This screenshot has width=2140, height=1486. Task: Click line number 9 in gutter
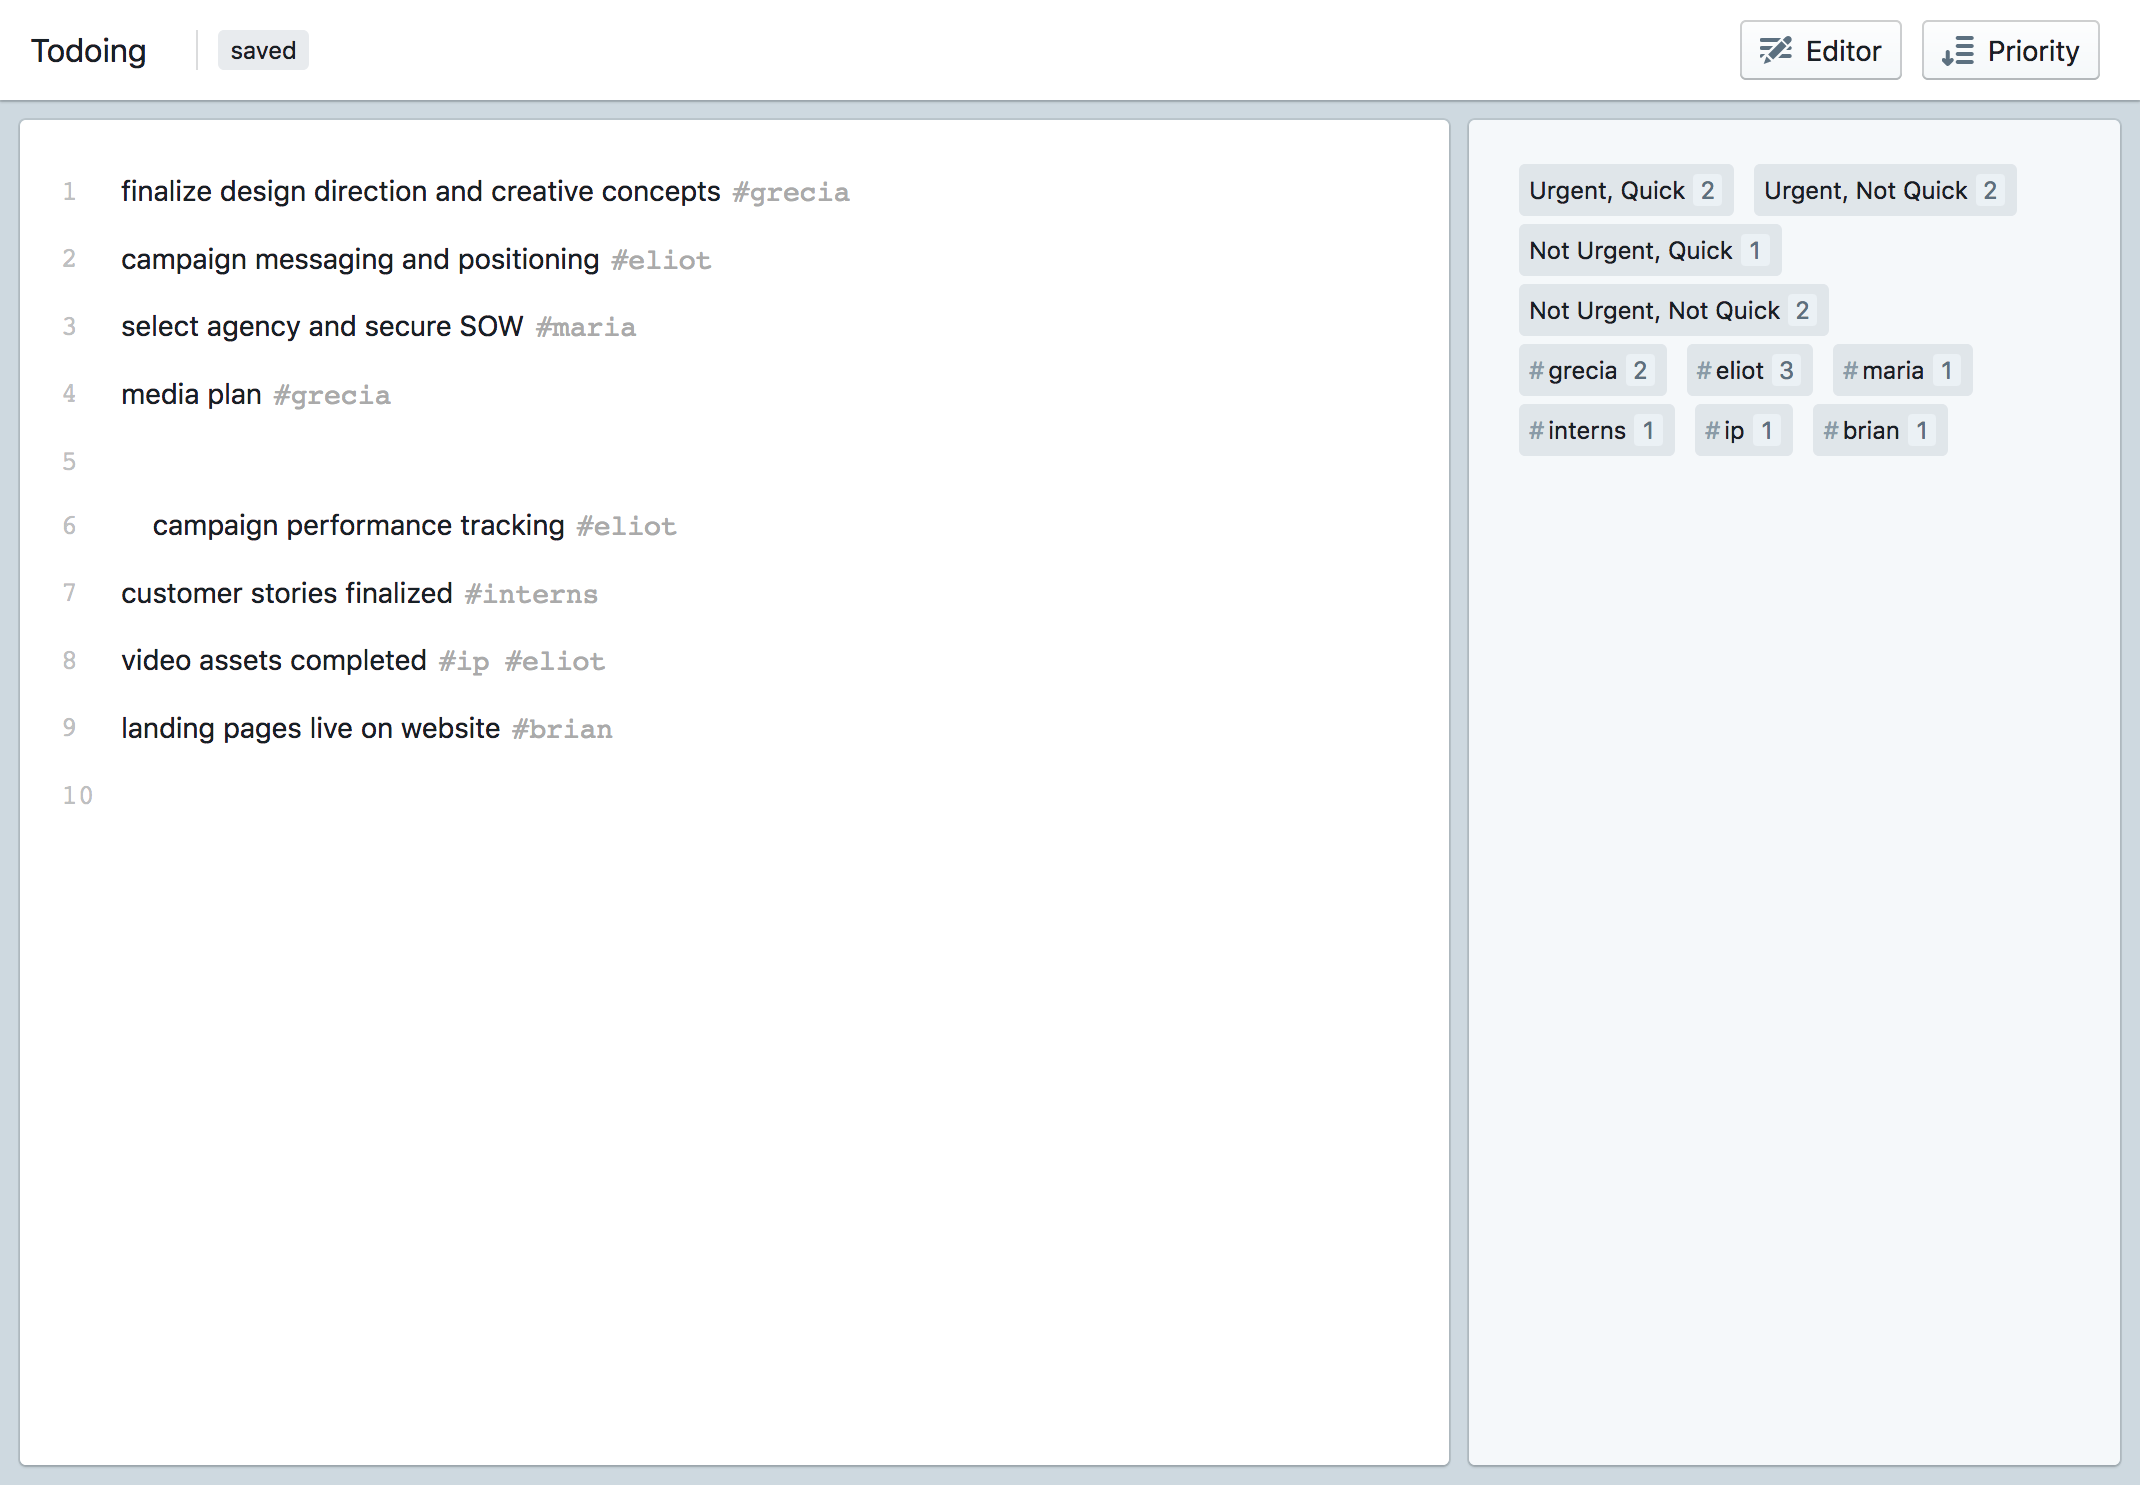point(69,727)
